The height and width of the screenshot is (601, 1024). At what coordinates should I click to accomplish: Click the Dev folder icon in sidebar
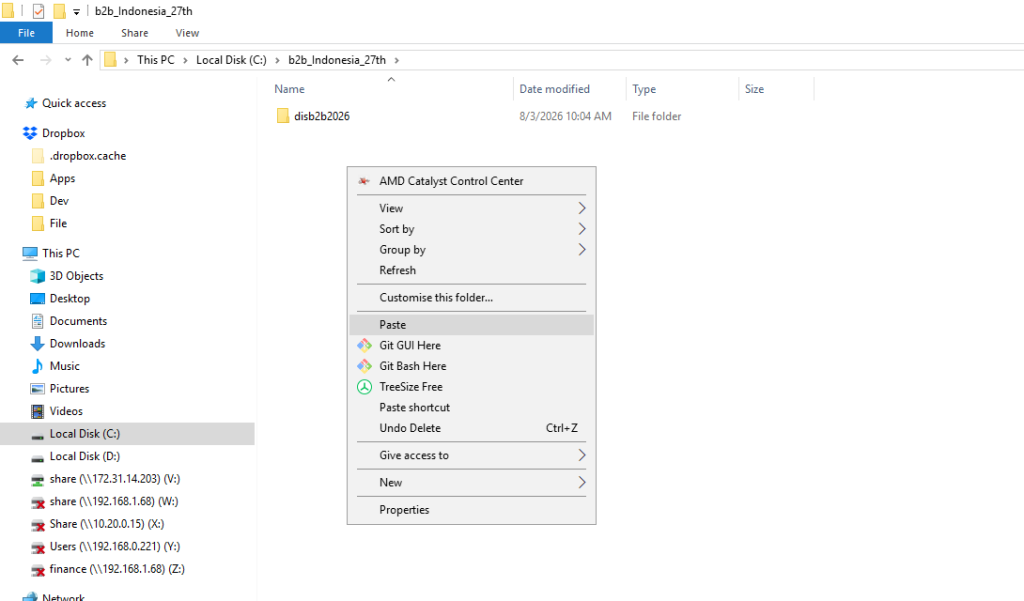pyautogui.click(x=38, y=201)
